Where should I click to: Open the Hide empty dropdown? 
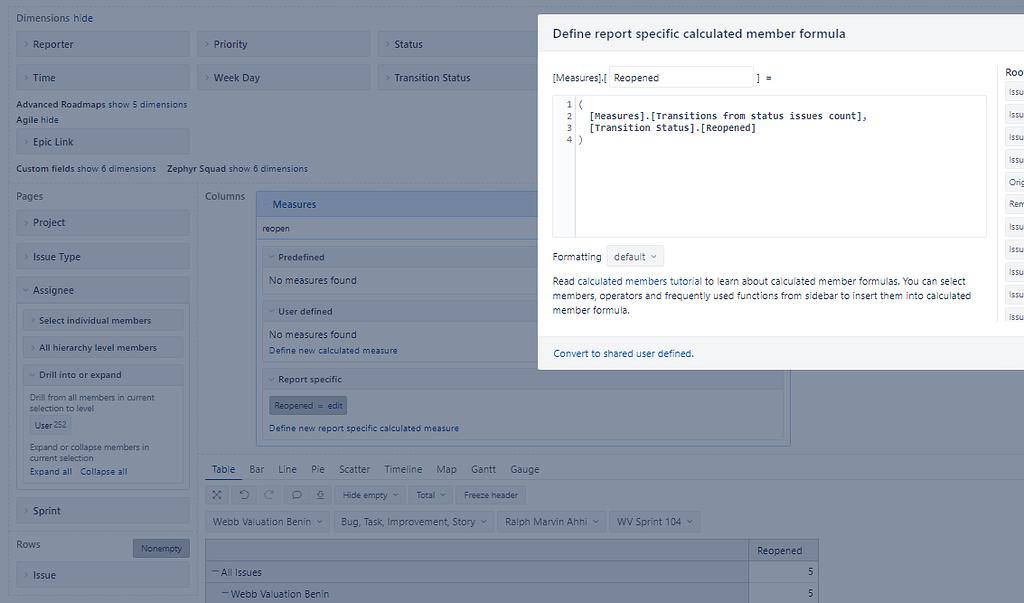(369, 494)
